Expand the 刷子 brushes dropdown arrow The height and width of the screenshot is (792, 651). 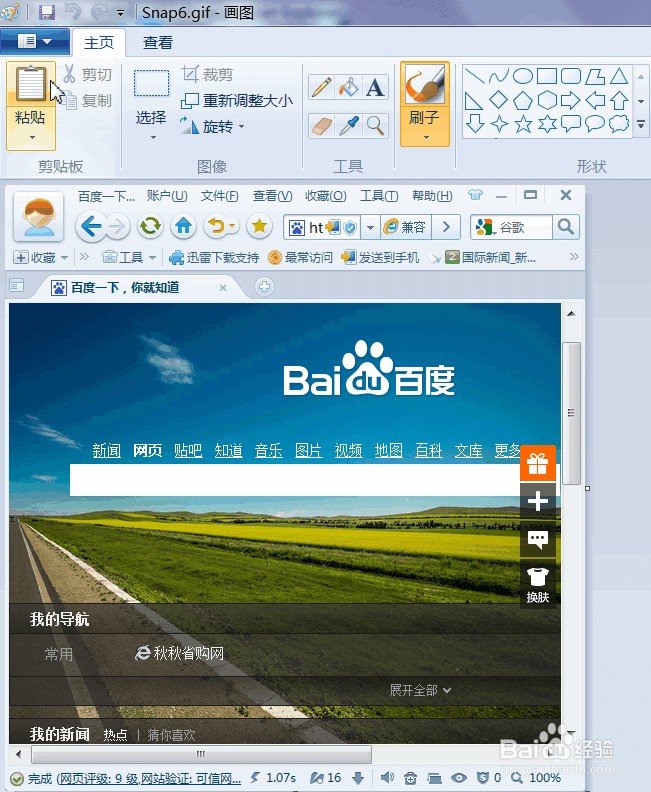click(426, 137)
